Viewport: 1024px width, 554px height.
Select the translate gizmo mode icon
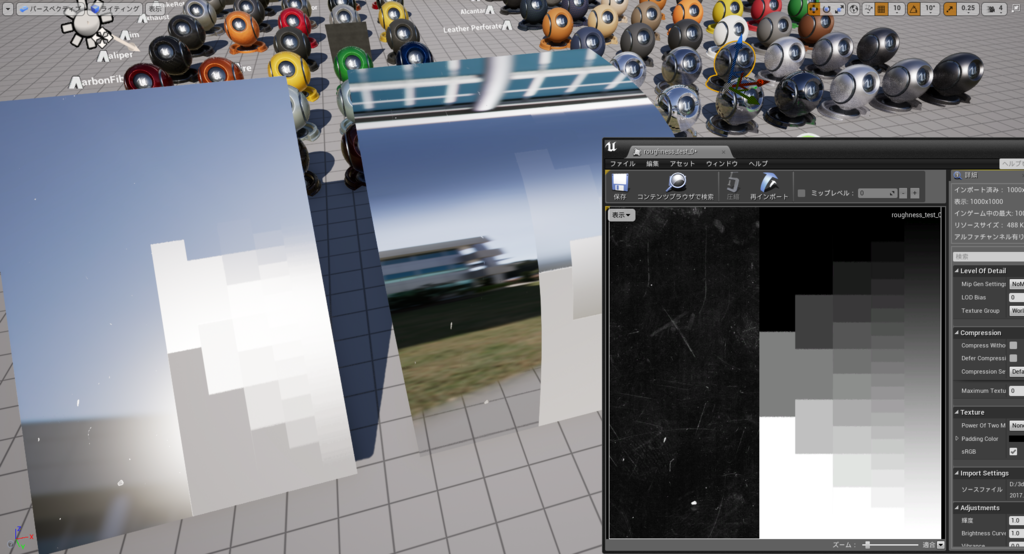tap(814, 9)
